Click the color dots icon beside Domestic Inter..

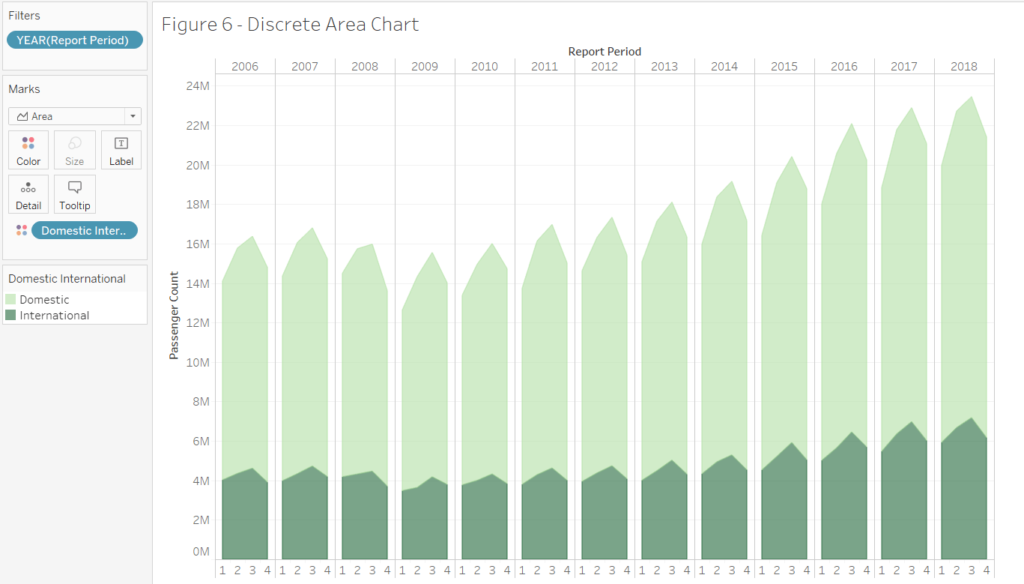pyautogui.click(x=22, y=231)
